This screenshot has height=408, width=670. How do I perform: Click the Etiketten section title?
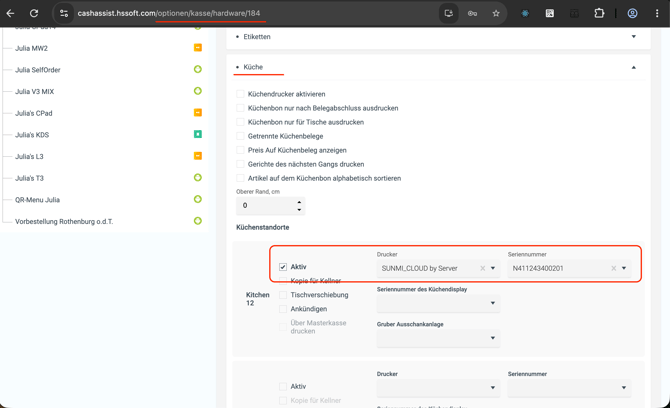pos(257,37)
